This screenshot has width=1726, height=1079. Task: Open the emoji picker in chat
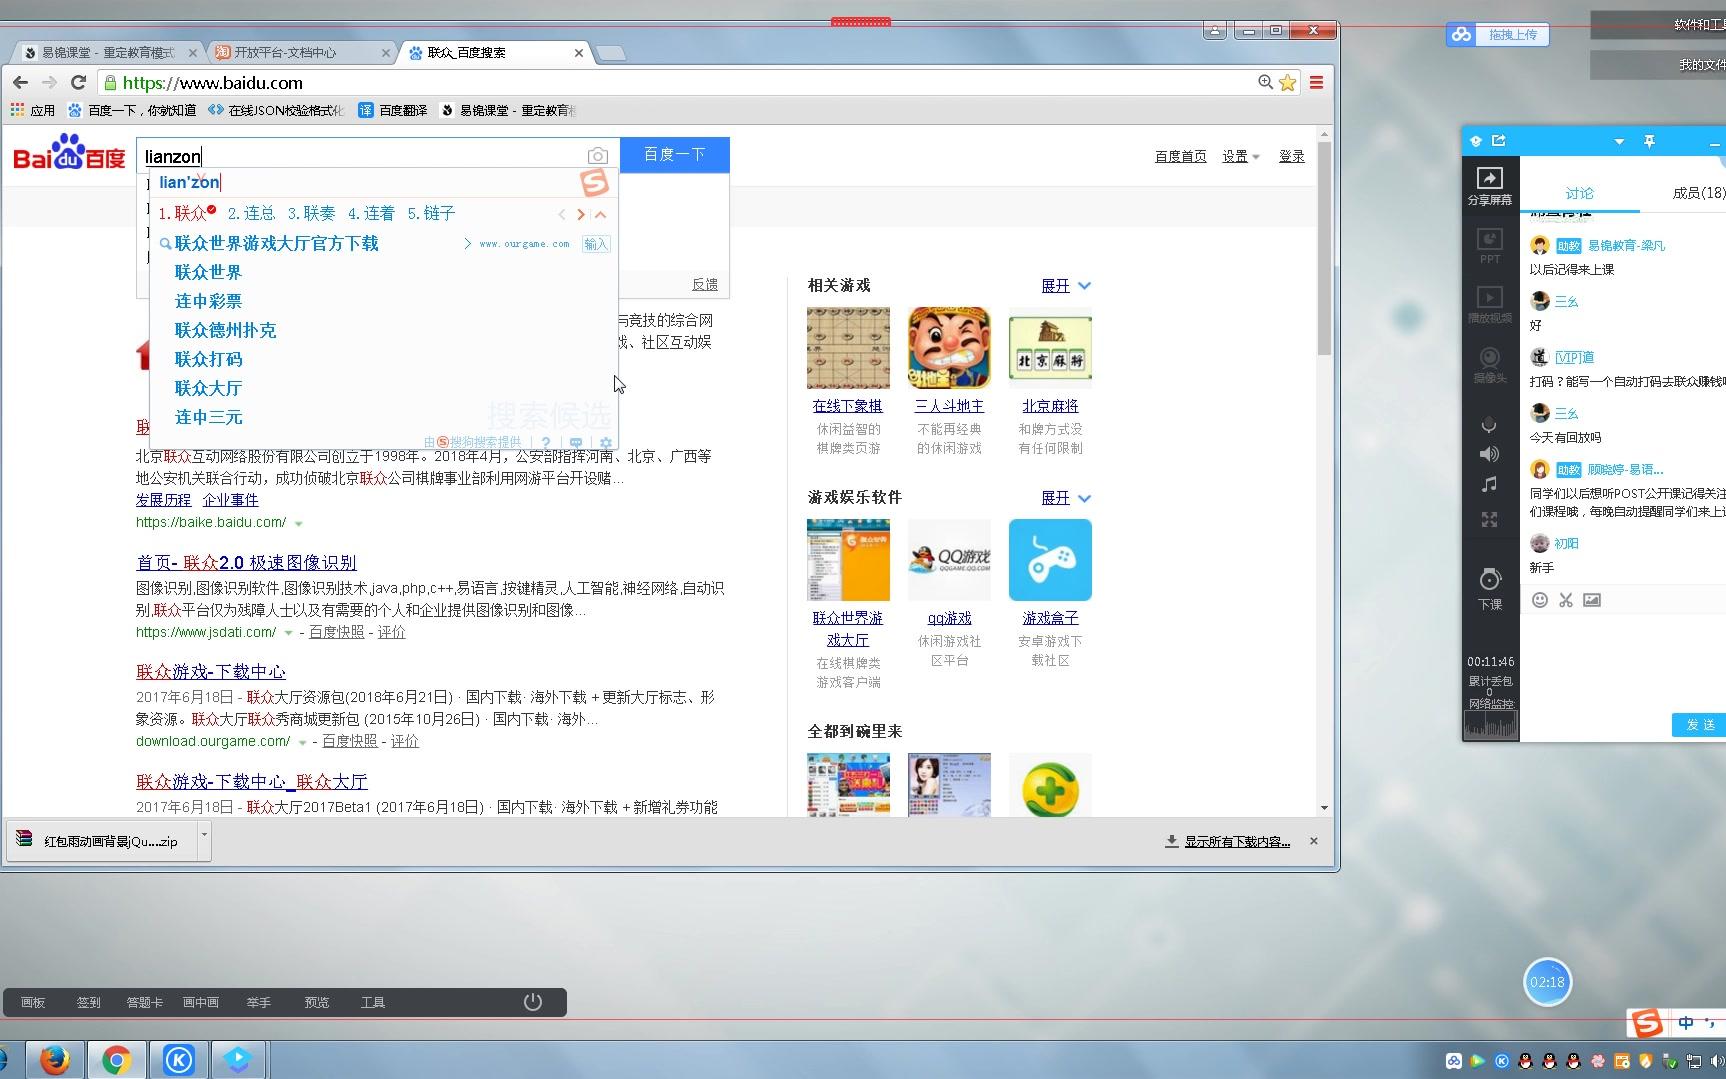[x=1539, y=600]
